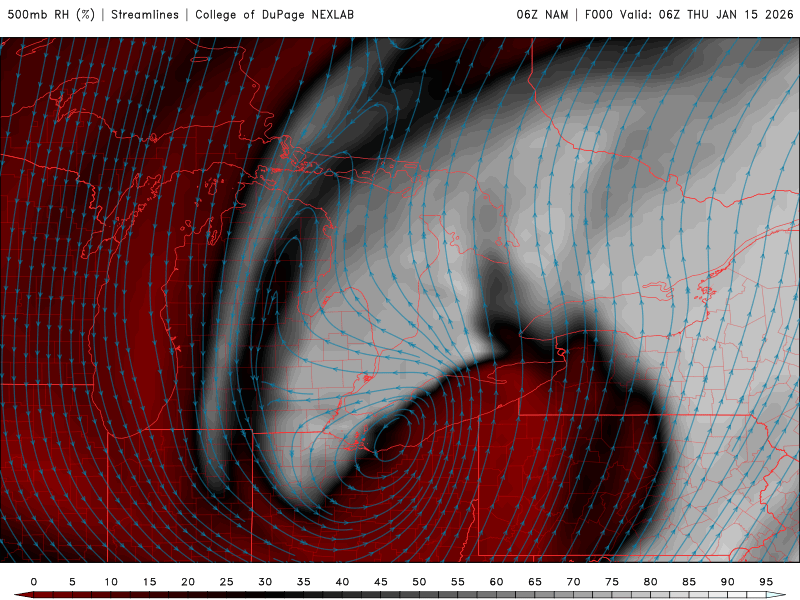Click the white right arrow end of colorbar
800x600 pixels.
776,595
